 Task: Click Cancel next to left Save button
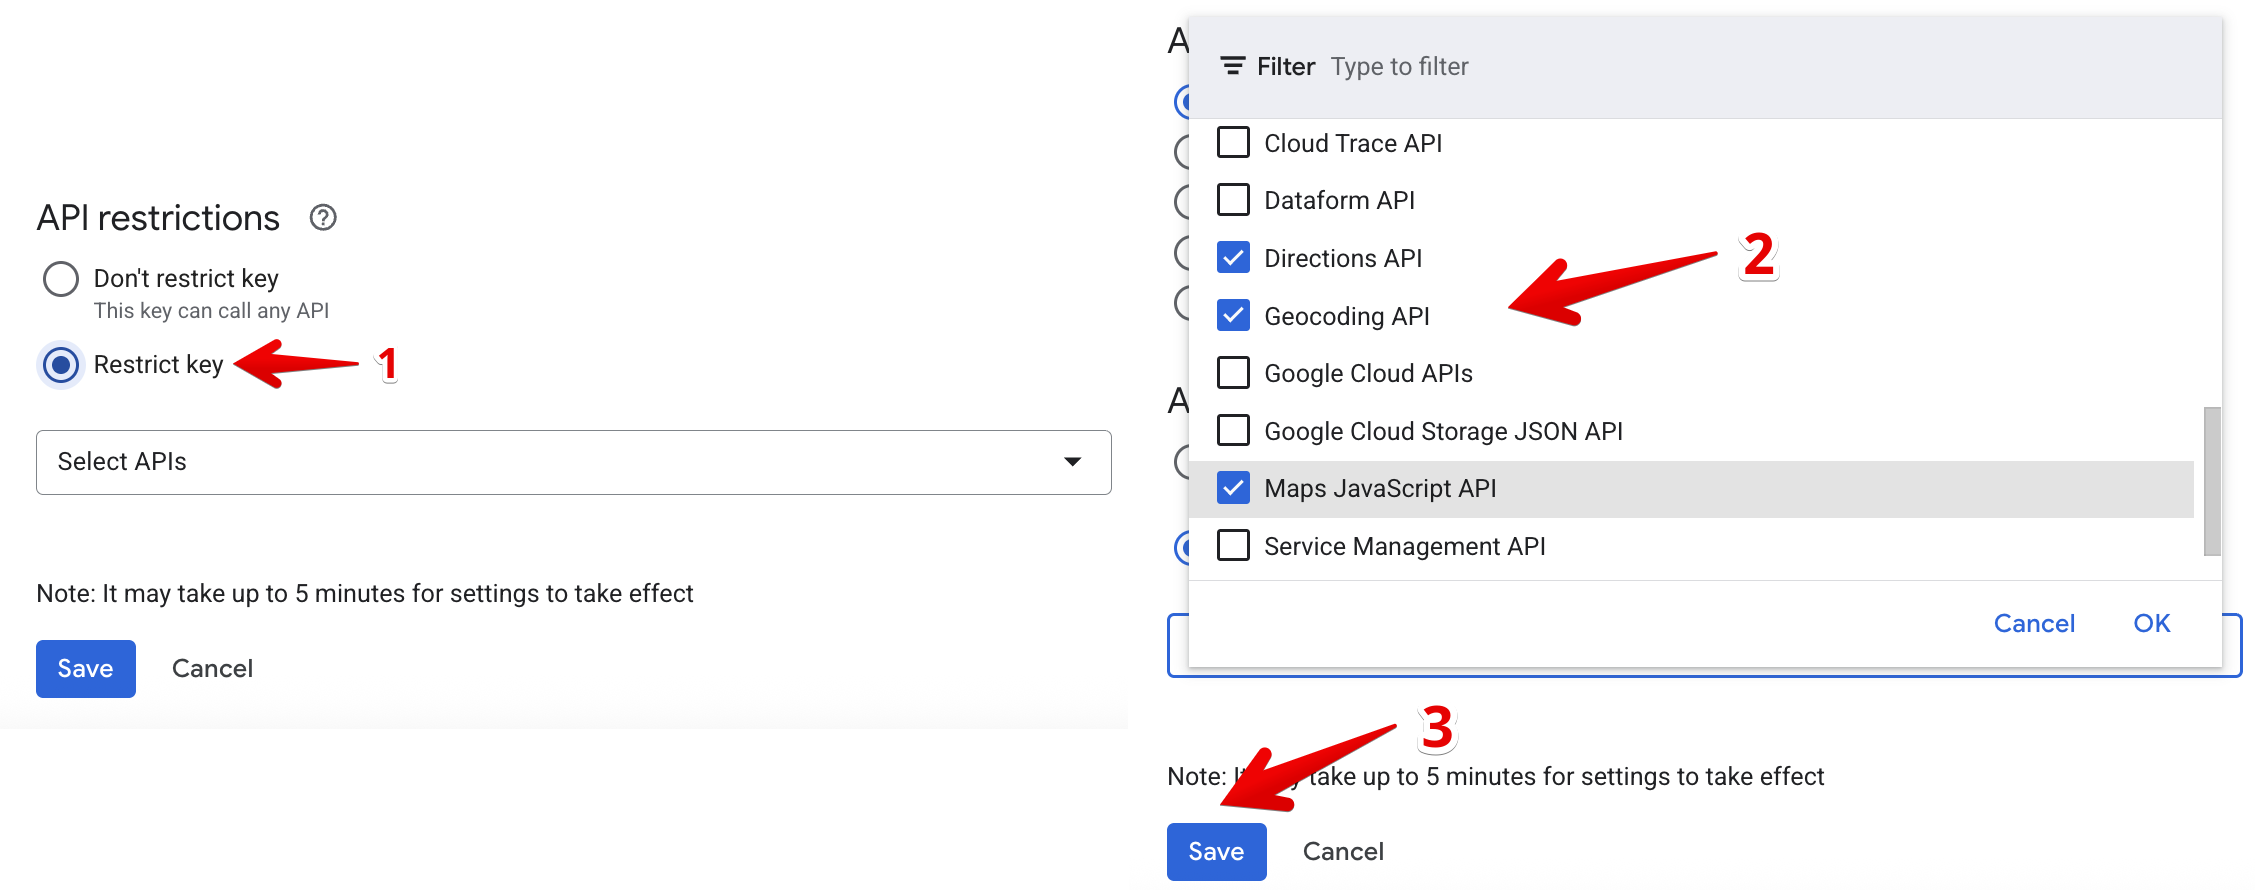coord(212,669)
